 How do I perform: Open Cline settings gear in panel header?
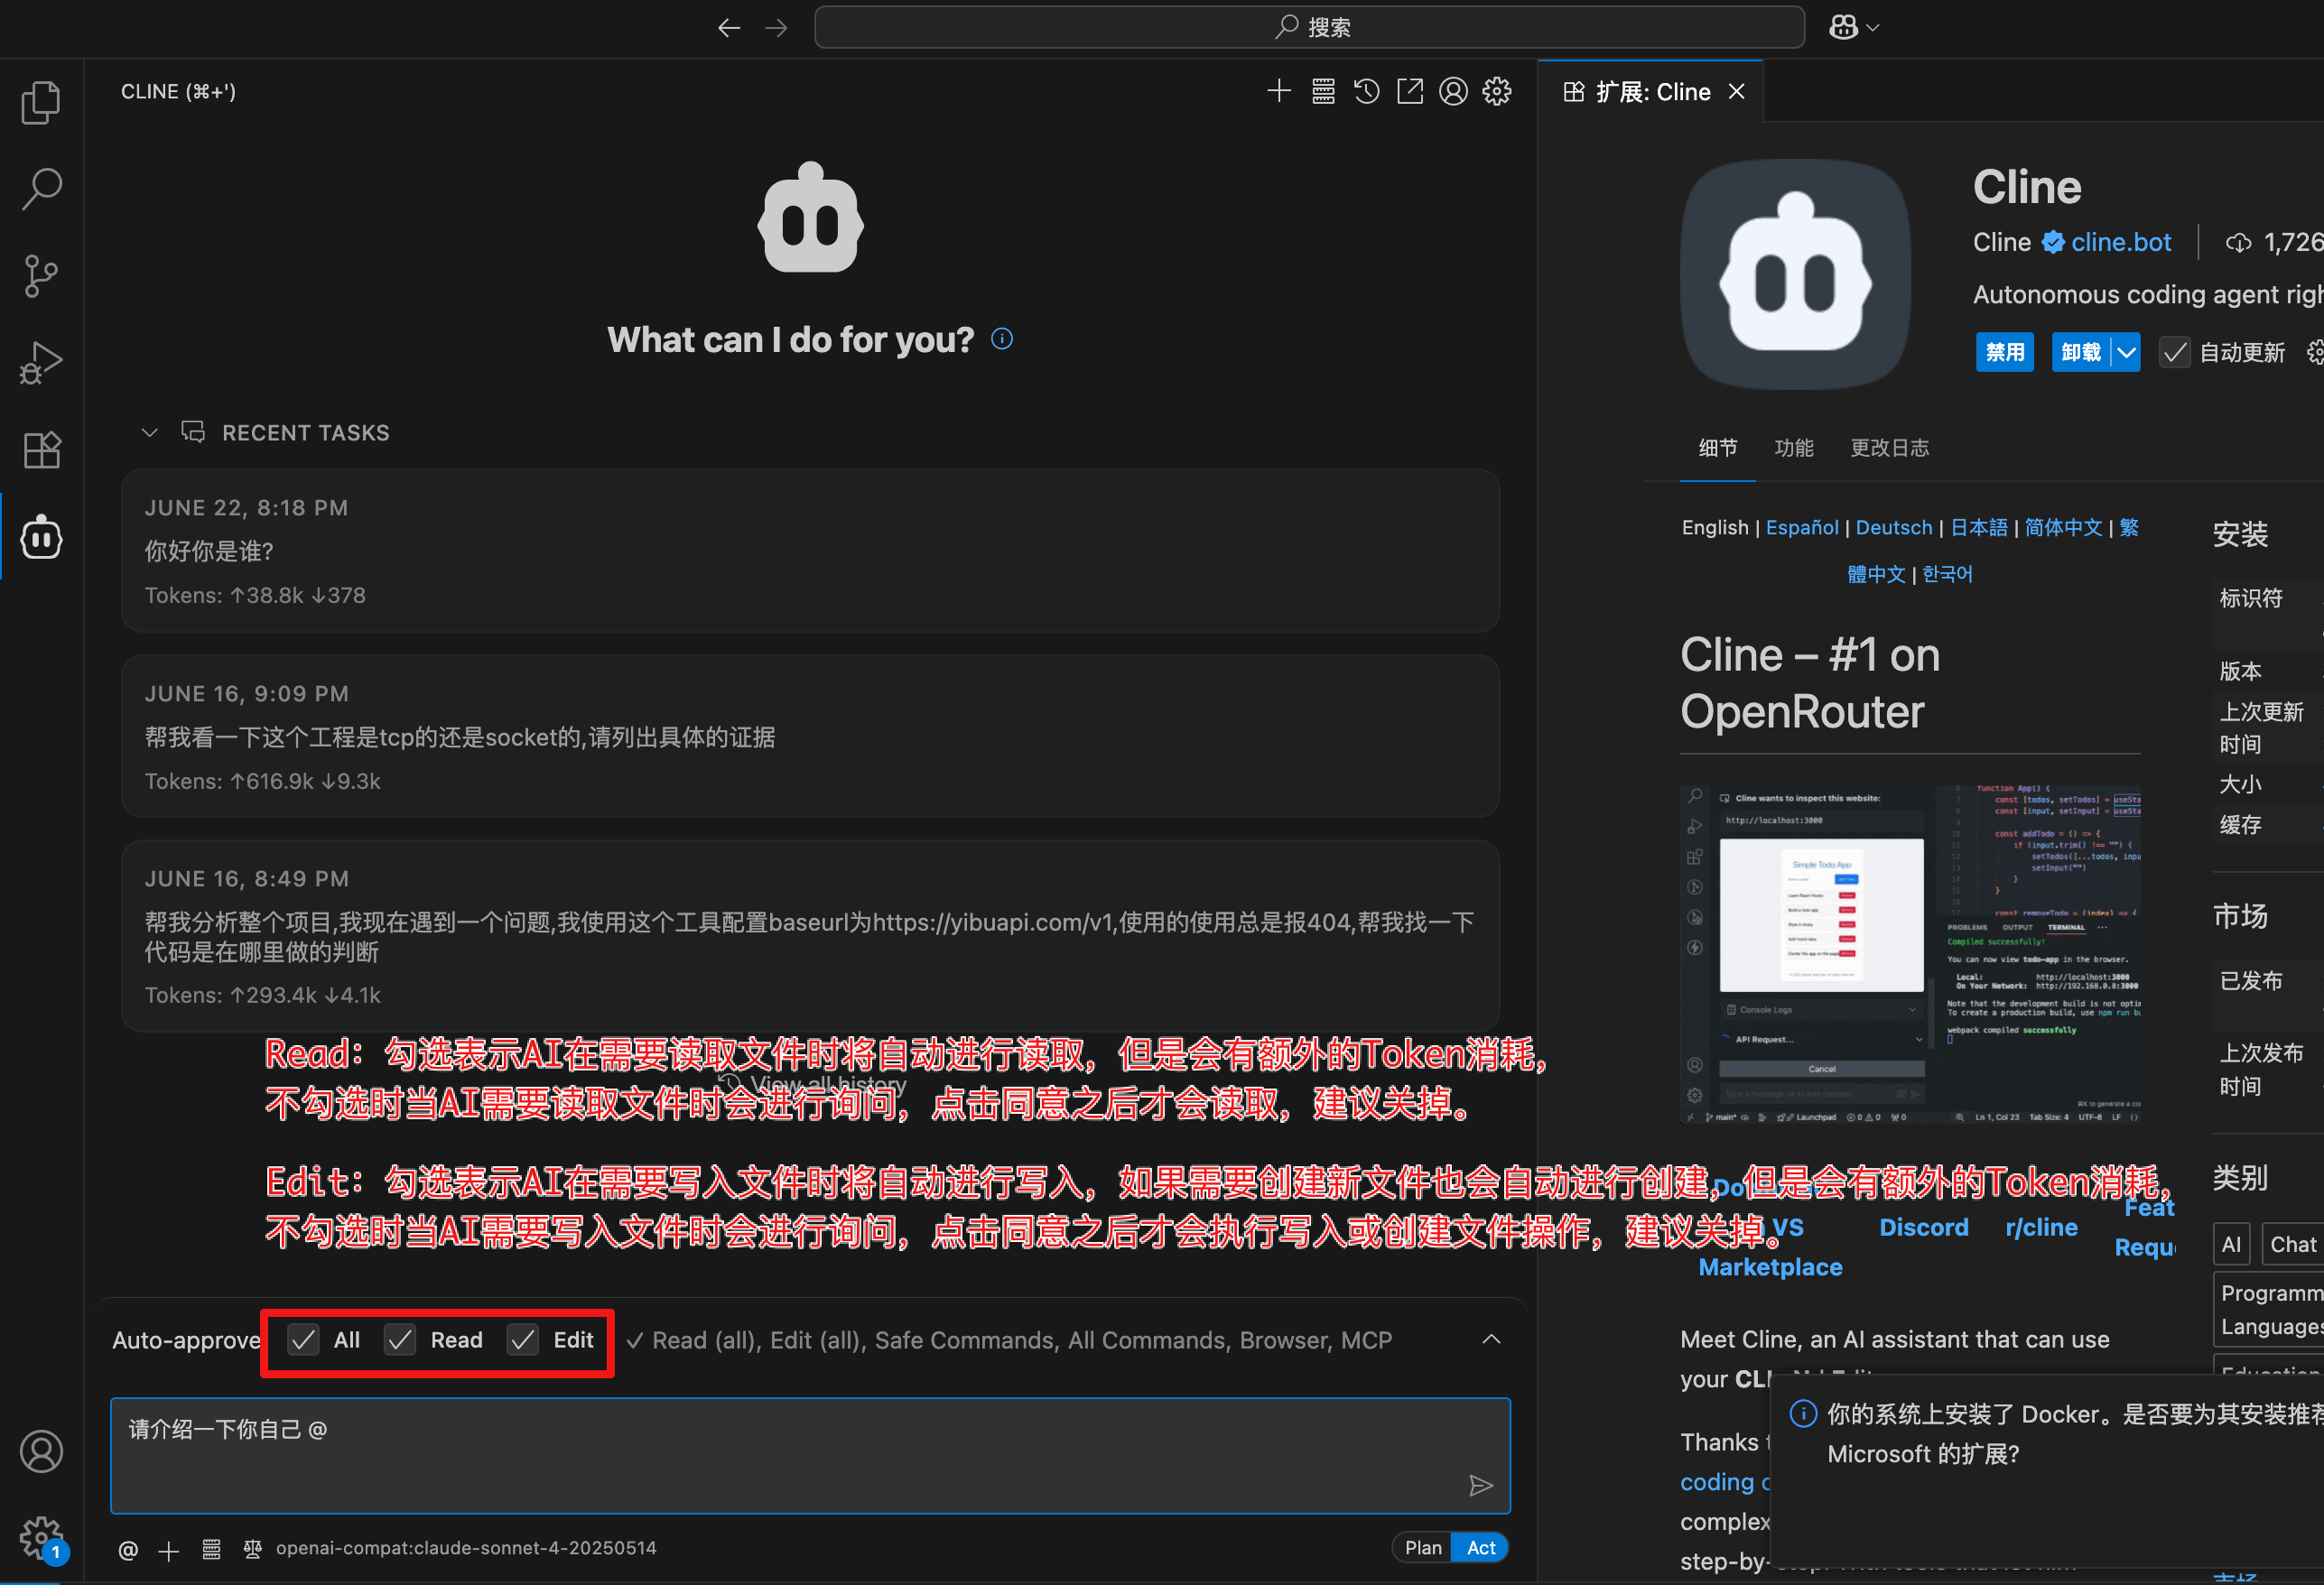(x=1496, y=91)
